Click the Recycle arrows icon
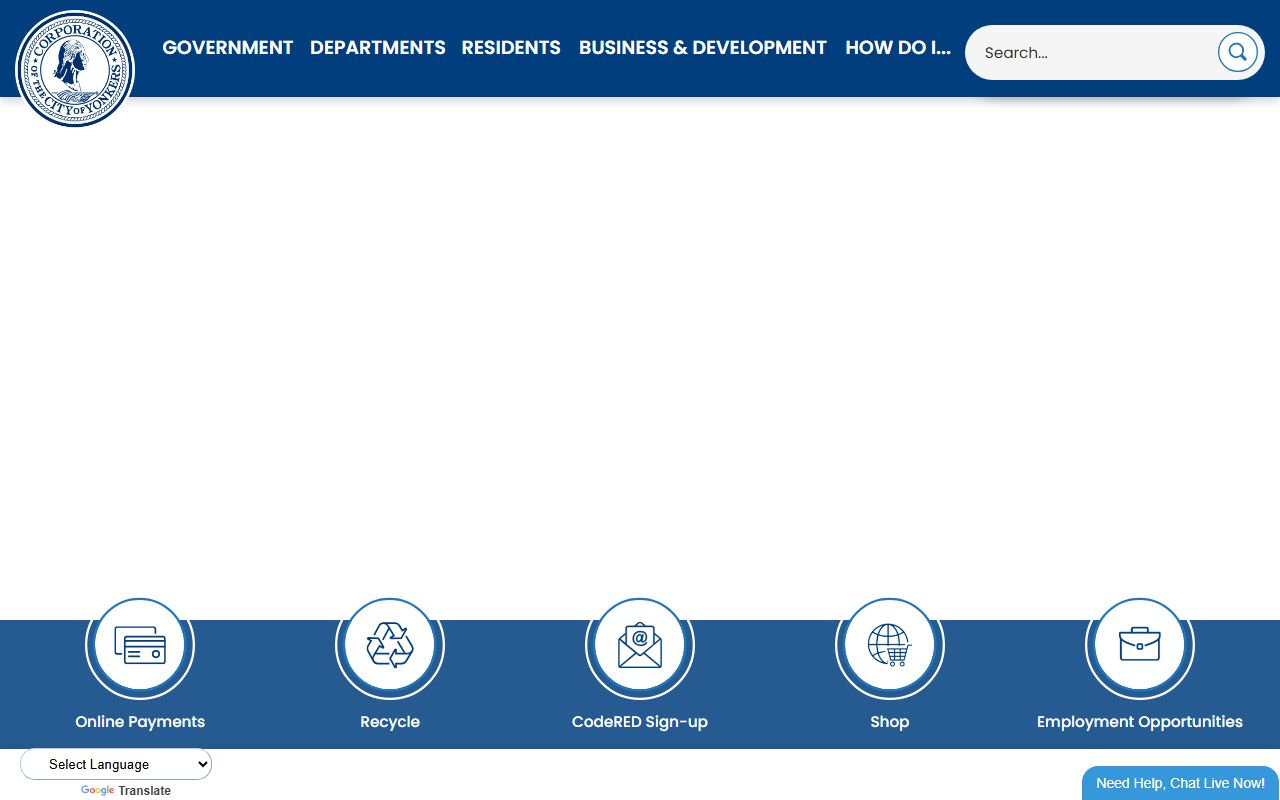 [390, 646]
